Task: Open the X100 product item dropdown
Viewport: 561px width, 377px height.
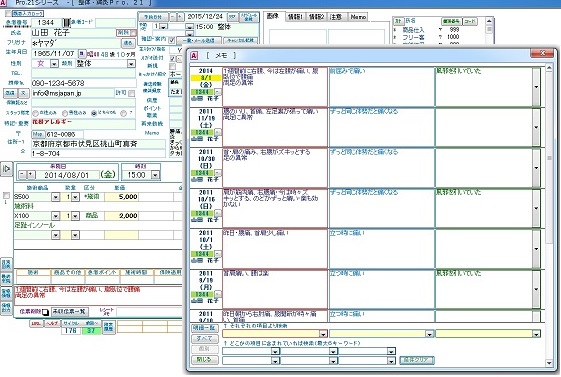Action: (55, 216)
